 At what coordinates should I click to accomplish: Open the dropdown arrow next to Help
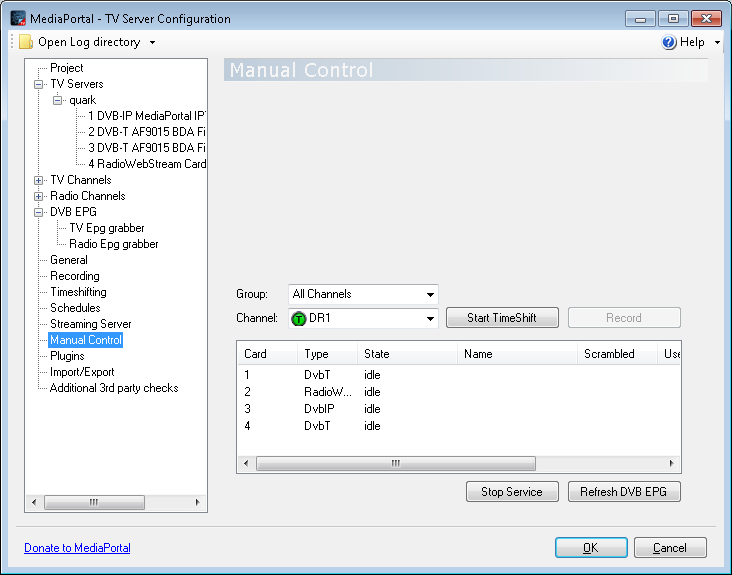(717, 42)
